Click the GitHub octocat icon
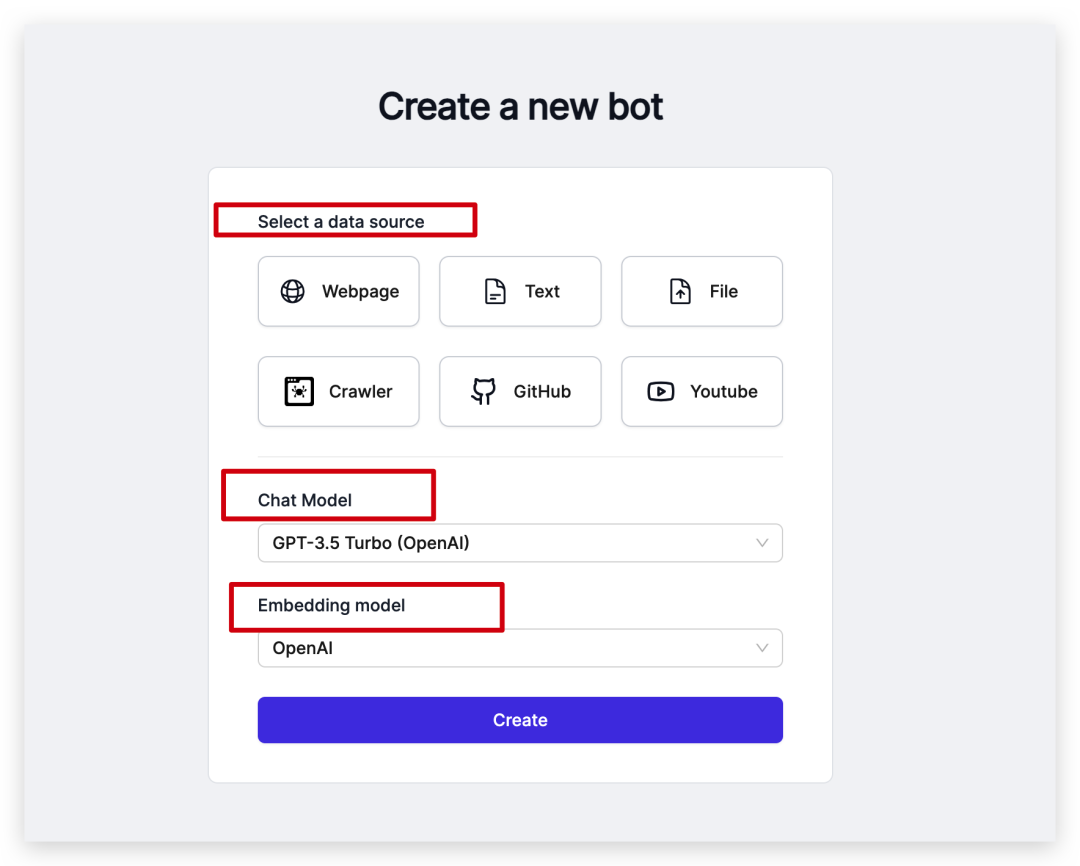 tap(484, 391)
